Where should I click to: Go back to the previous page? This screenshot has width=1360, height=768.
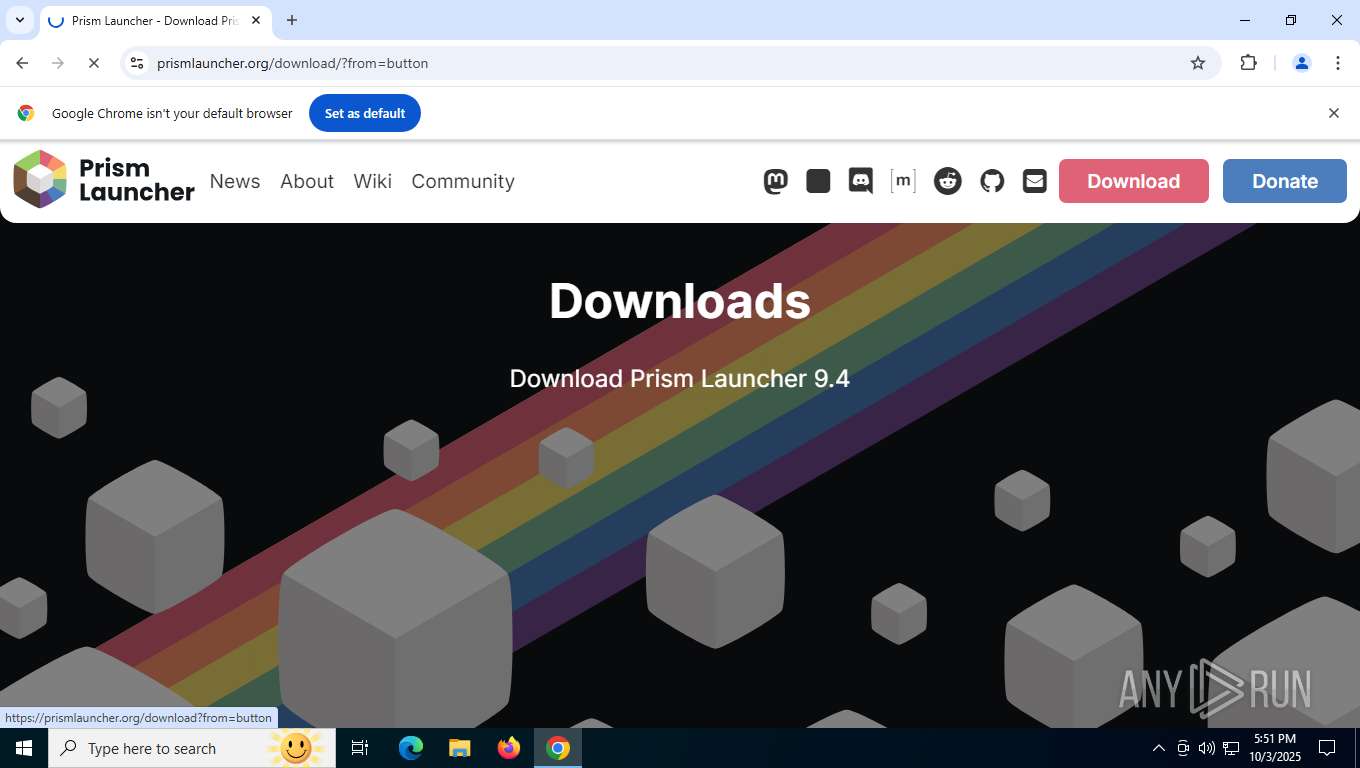[x=22, y=63]
